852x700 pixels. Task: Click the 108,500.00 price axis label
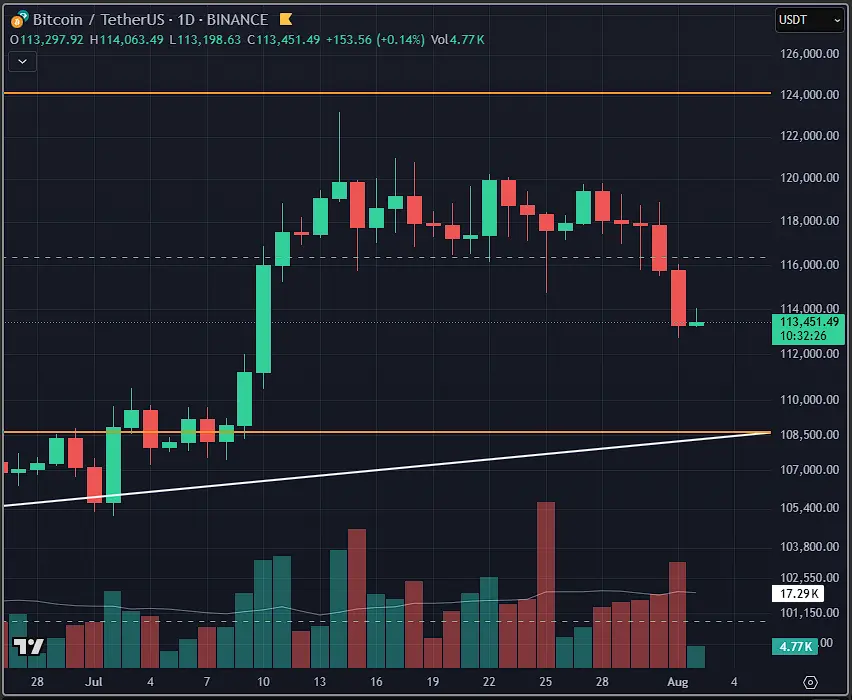pyautogui.click(x=809, y=435)
